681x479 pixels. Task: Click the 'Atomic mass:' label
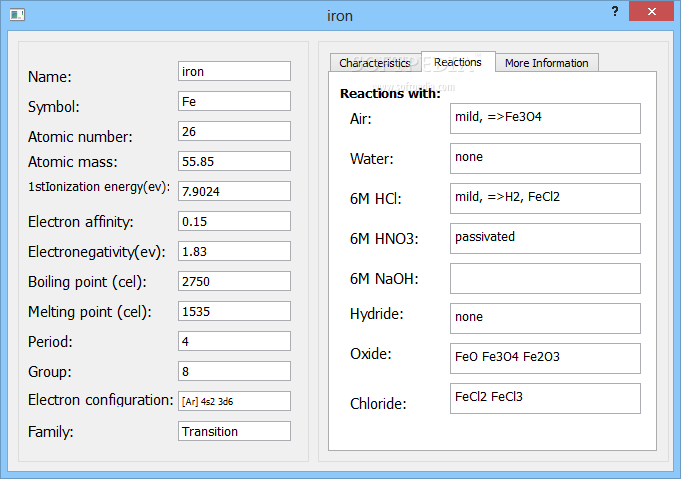(73, 162)
